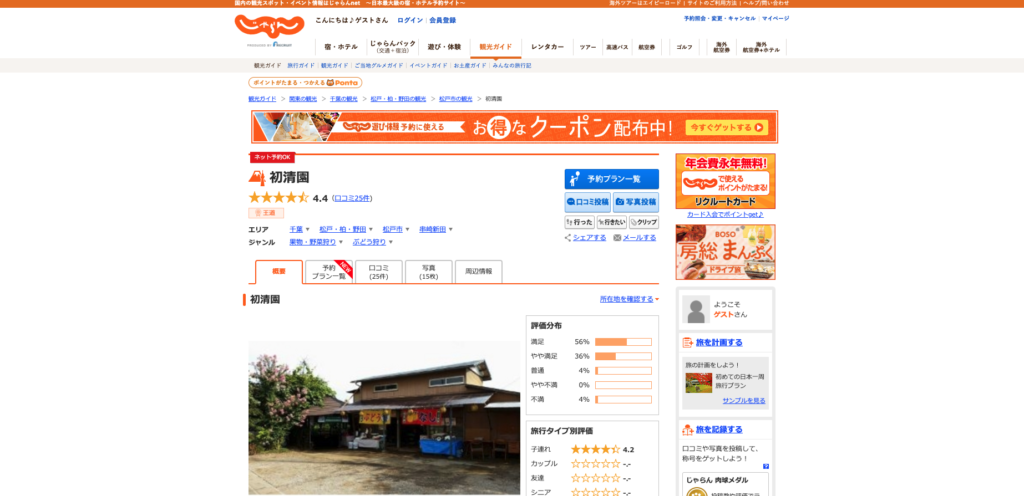
Task: Click 今すぐゲットする coupon button
Action: 727,127
